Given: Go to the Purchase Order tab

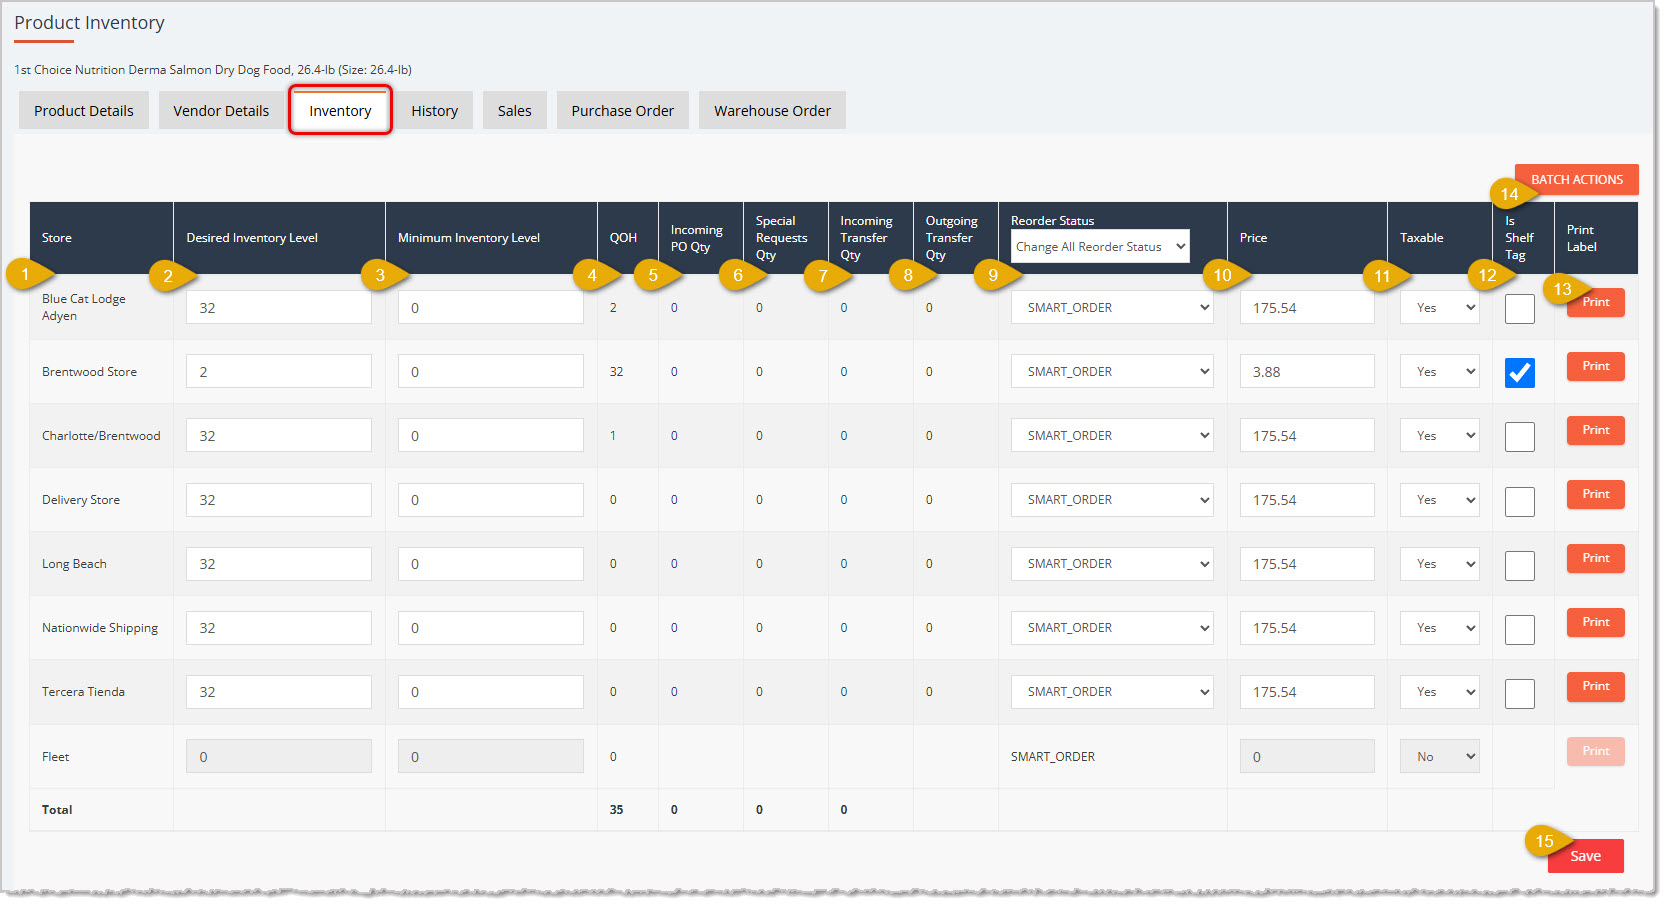Looking at the screenshot, I should click(623, 111).
